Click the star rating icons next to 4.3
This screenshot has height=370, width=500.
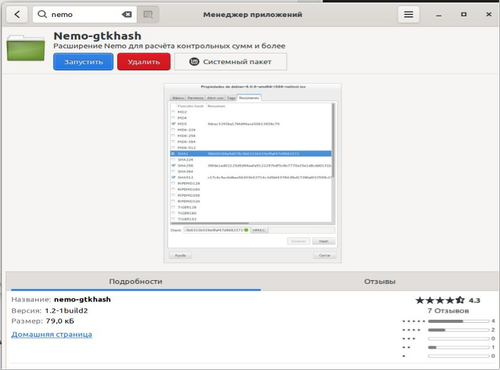pos(440,300)
